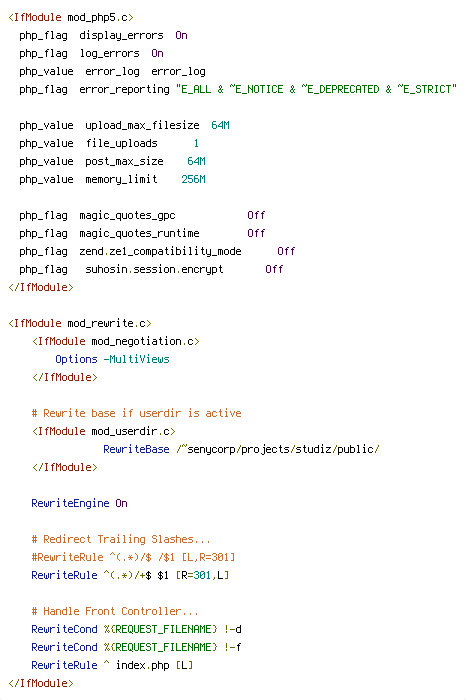
Task: Click the RewriteEngine On directive
Action: (79, 503)
